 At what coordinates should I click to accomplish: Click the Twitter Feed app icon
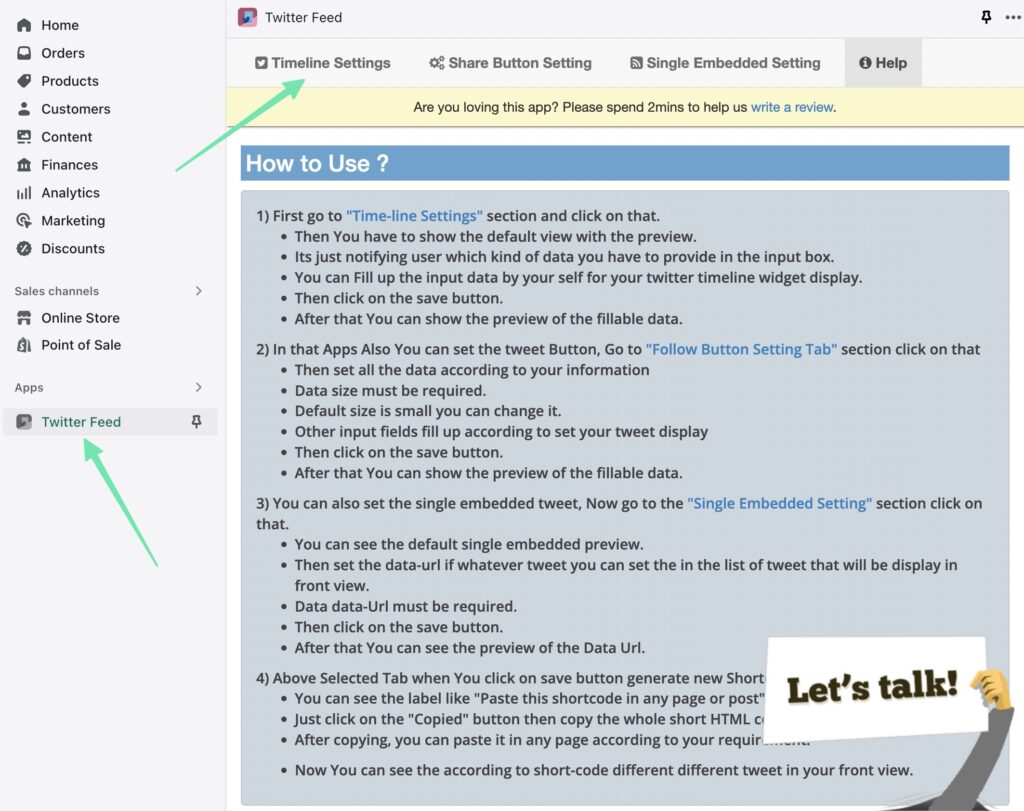click(x=23, y=421)
